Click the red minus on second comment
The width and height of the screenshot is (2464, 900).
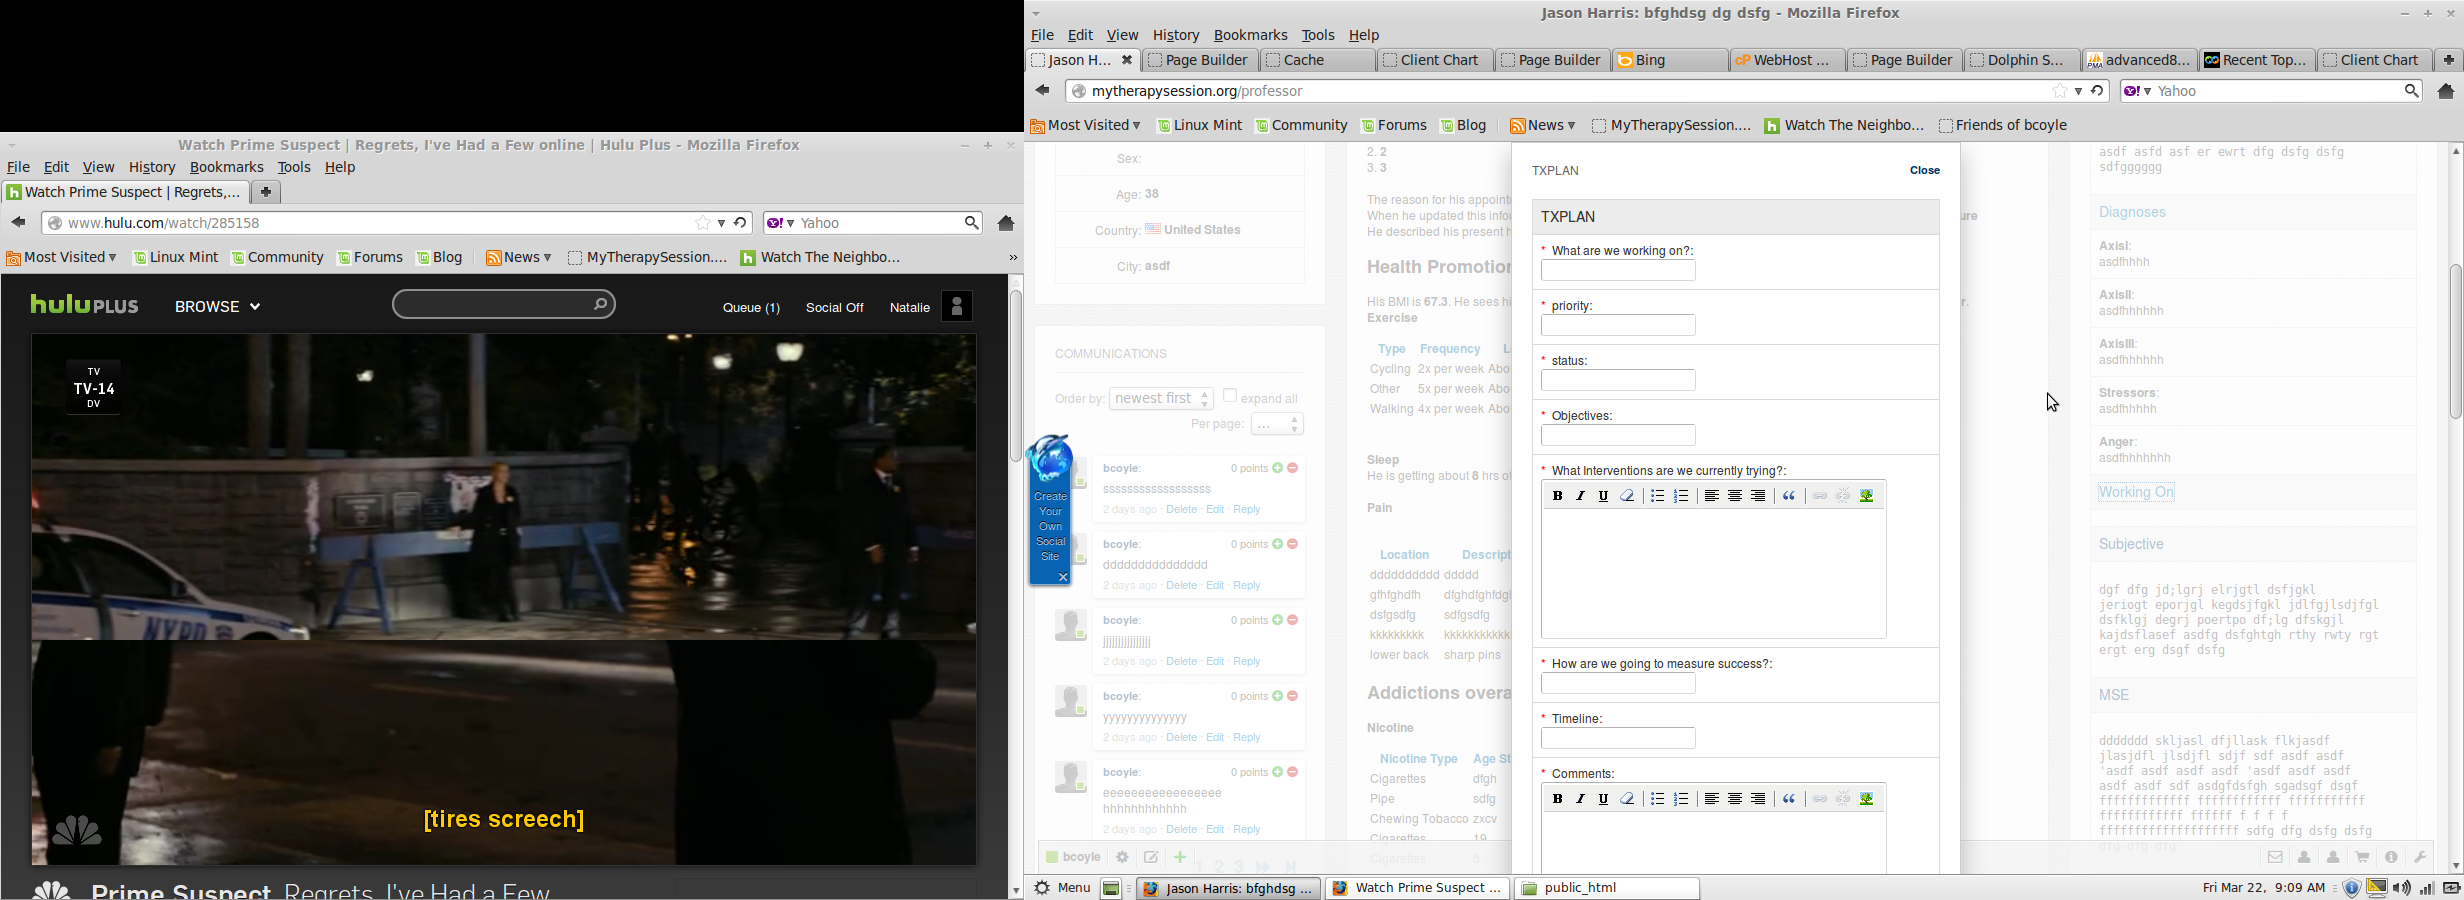click(x=1294, y=544)
